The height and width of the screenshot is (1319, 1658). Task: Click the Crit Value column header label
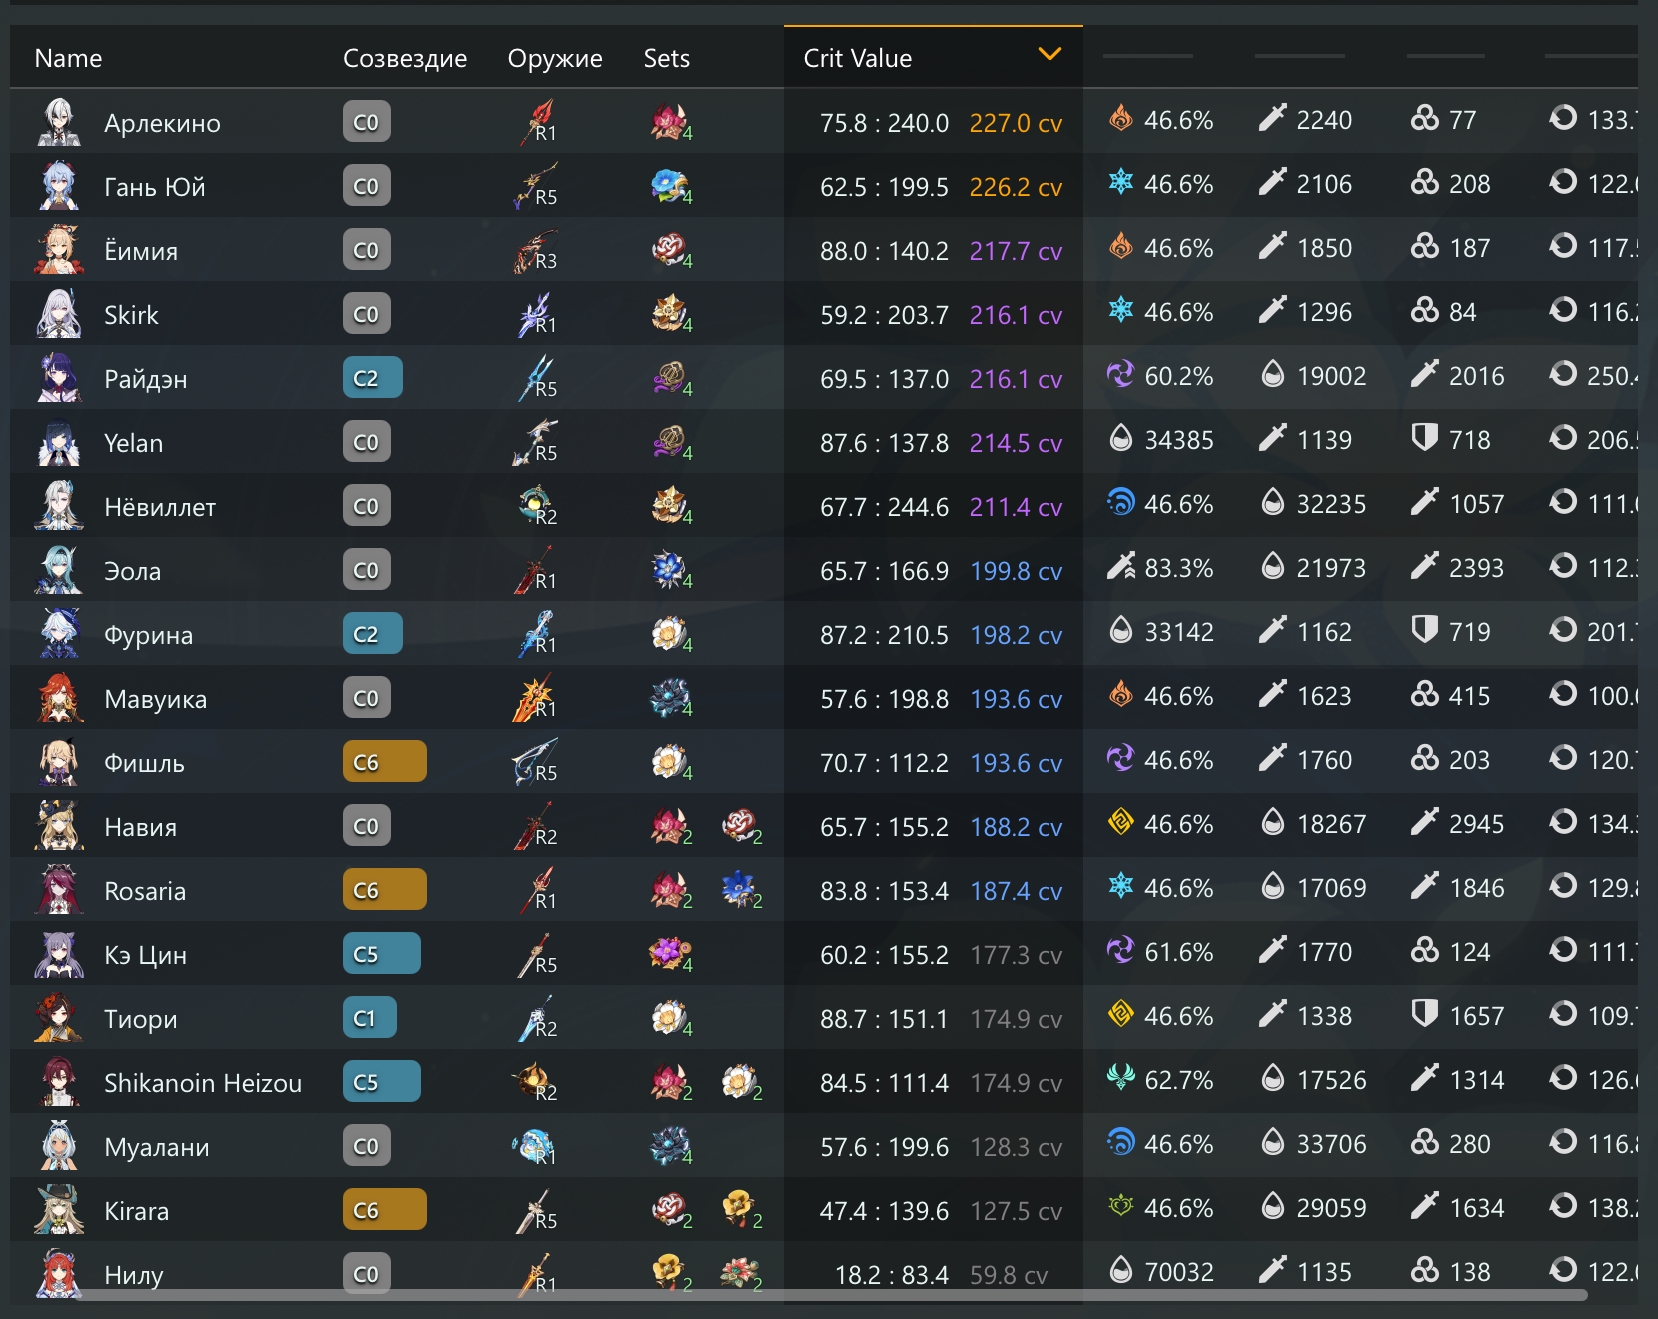(858, 58)
